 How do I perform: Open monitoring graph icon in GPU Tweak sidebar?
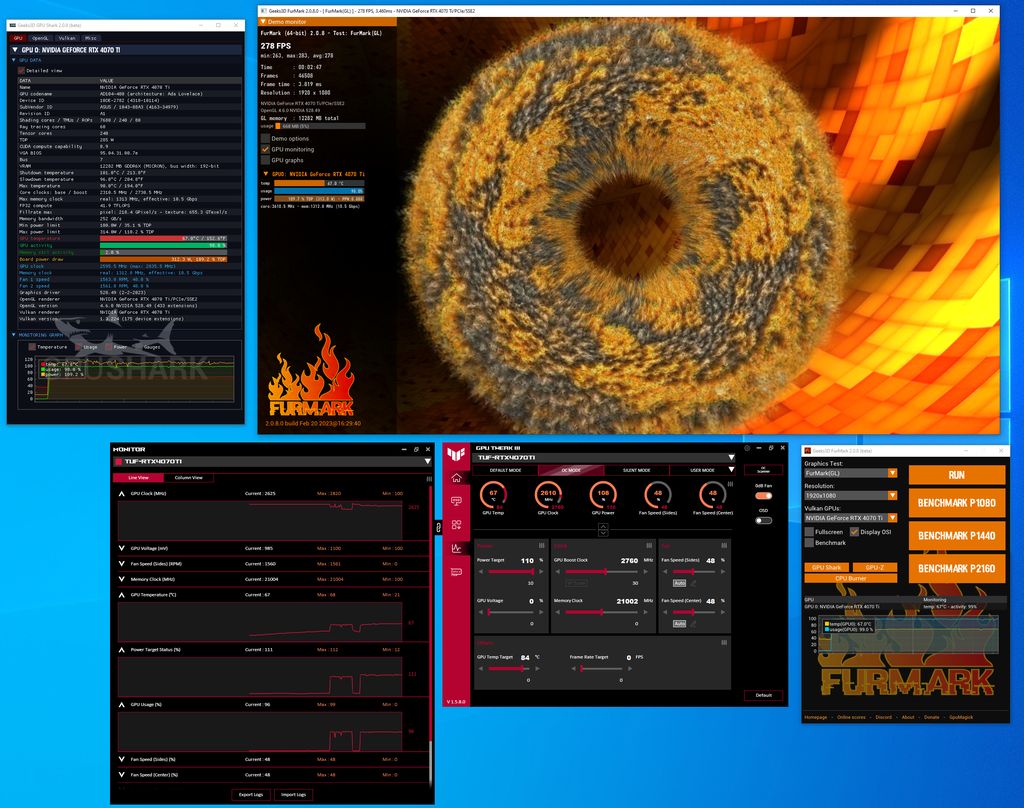point(456,549)
